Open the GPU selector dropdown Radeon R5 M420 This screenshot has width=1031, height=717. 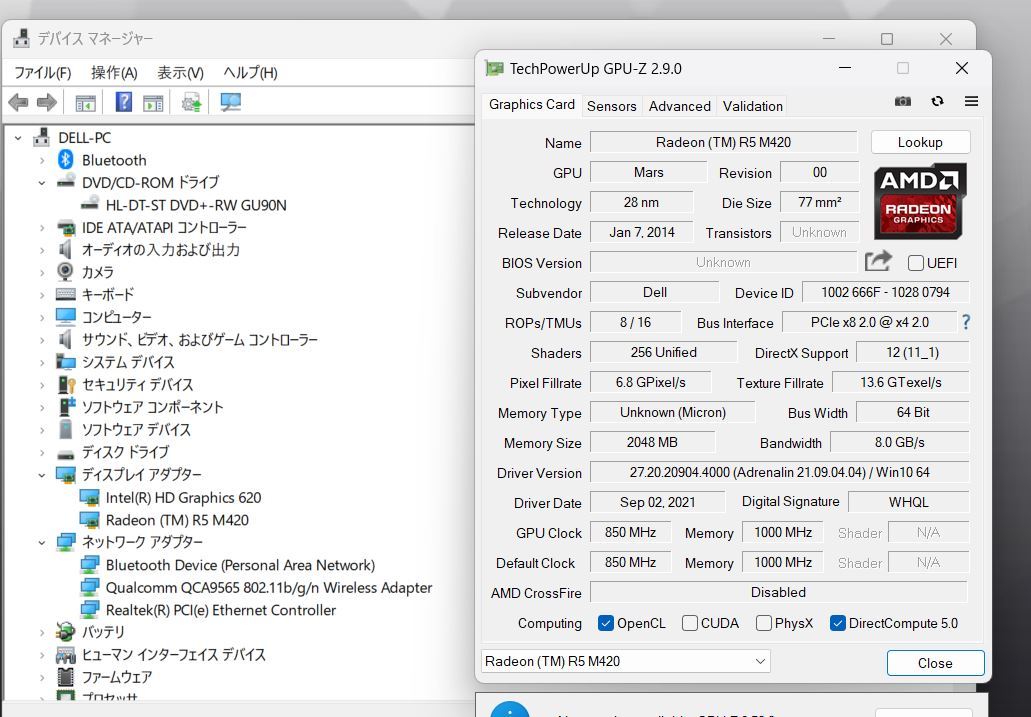pyautogui.click(x=625, y=661)
